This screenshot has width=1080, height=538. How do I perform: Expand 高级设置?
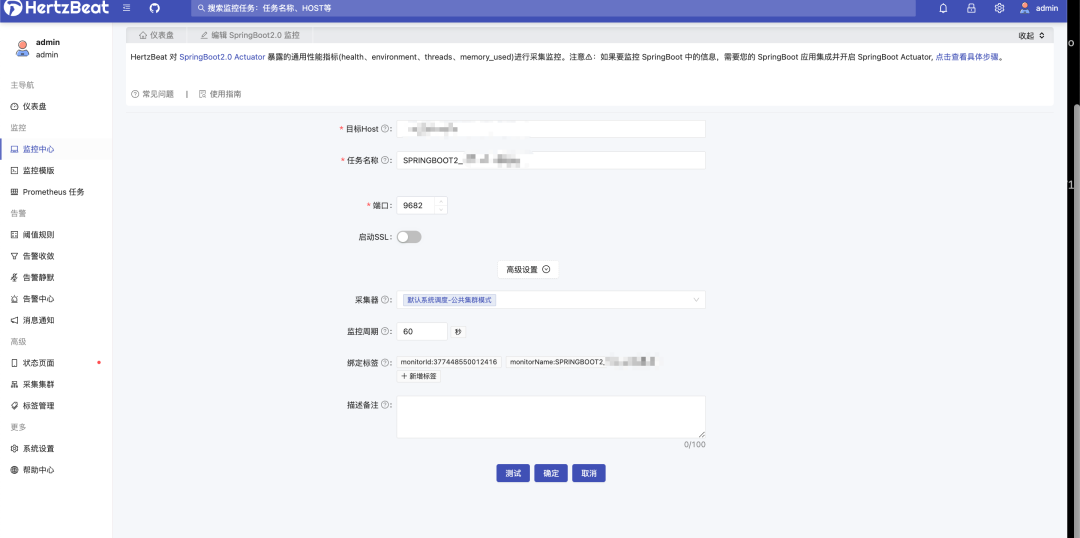528,269
